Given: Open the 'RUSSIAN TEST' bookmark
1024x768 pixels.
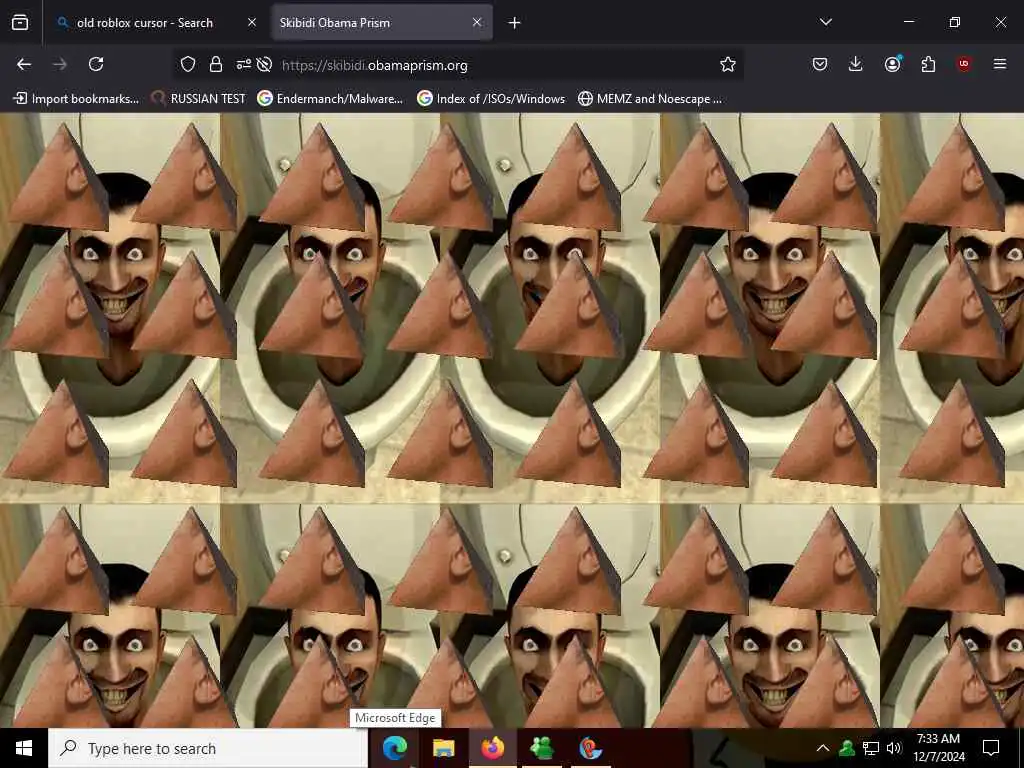Looking at the screenshot, I should 198,99.
